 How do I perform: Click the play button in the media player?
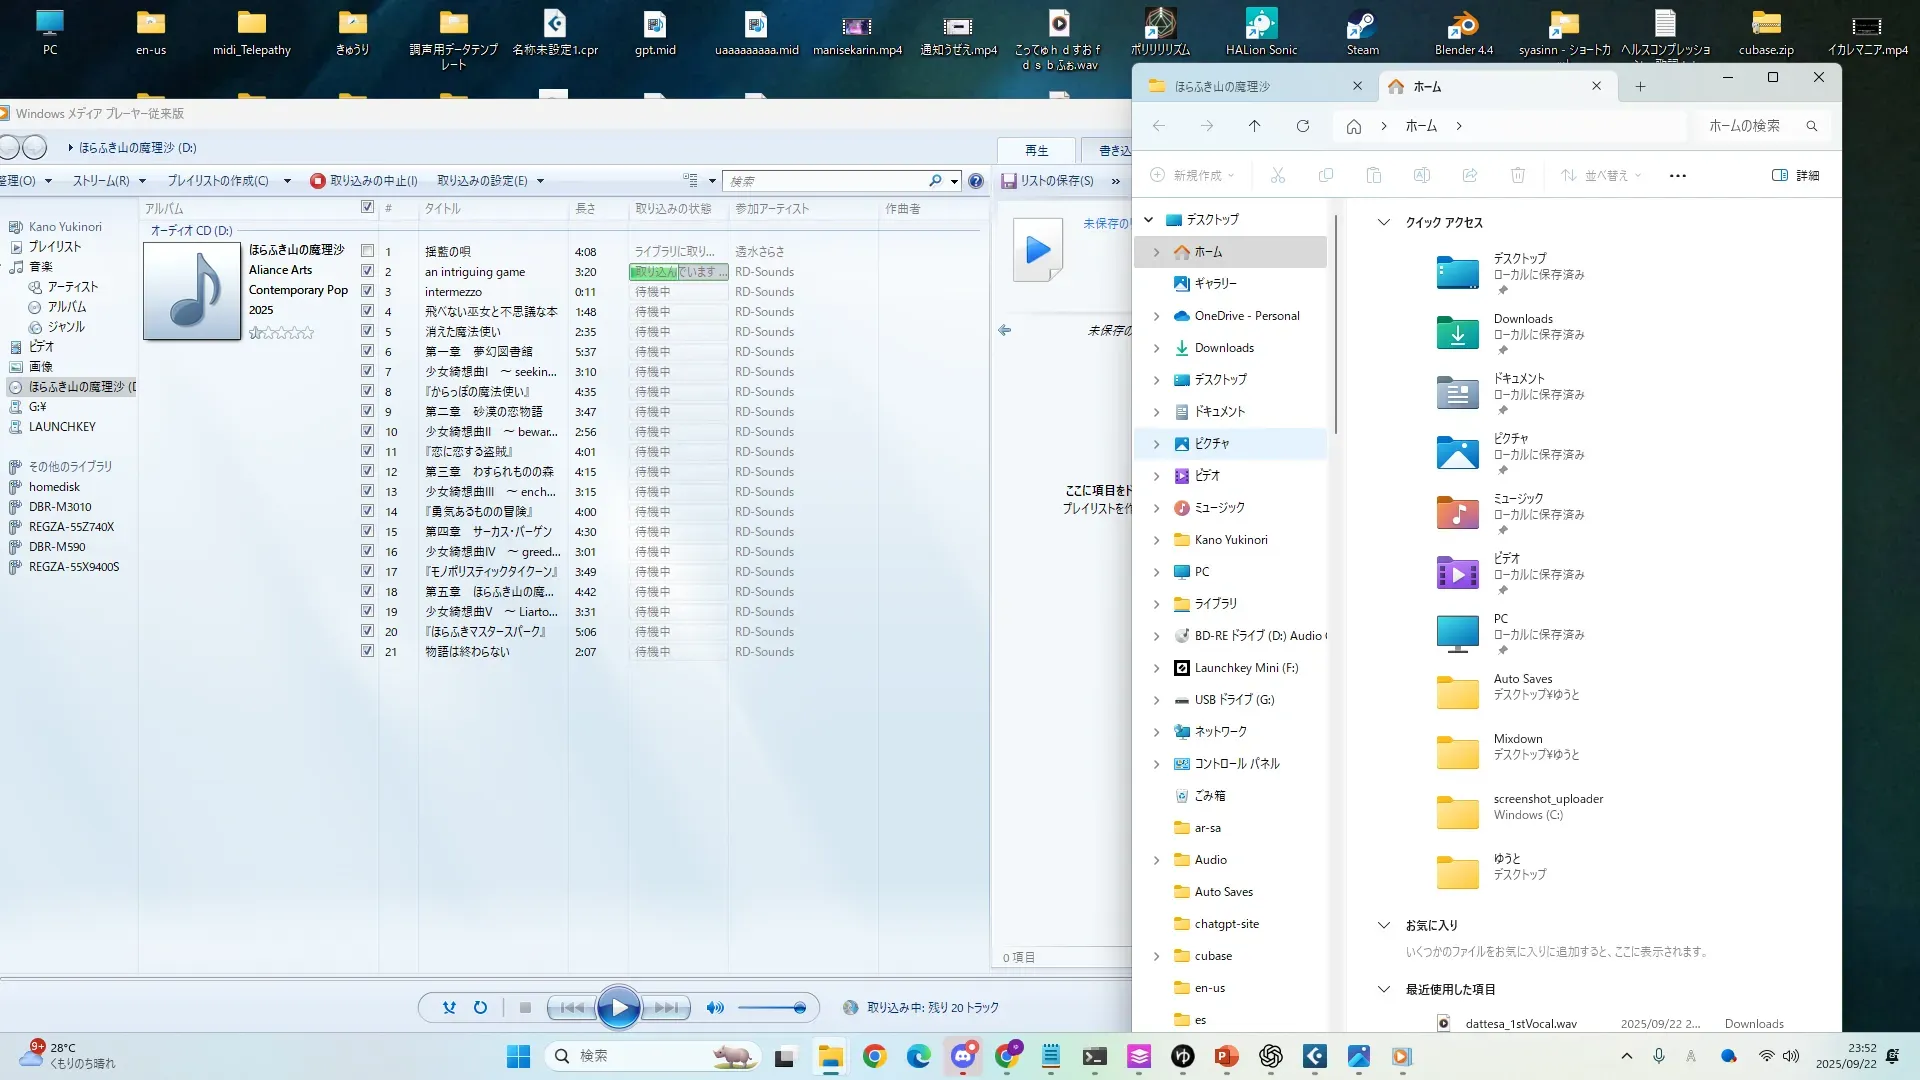pos(618,1008)
